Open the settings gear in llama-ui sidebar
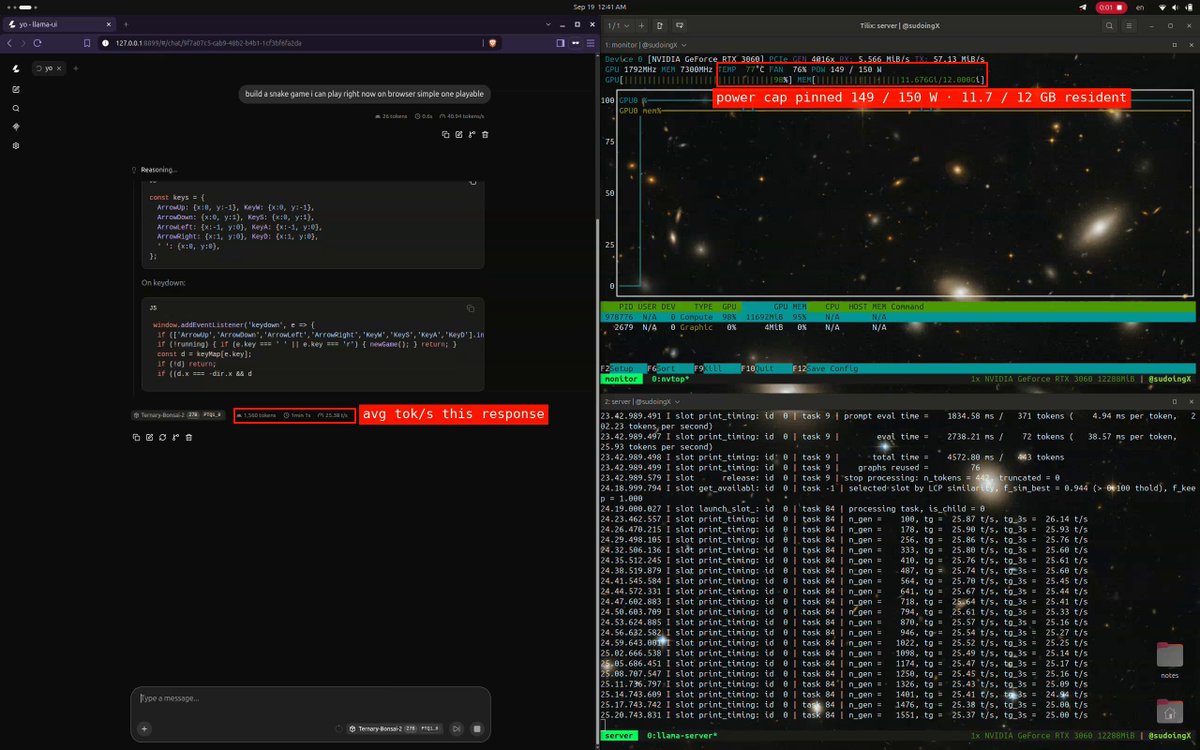The height and width of the screenshot is (750, 1200). pyautogui.click(x=16, y=146)
